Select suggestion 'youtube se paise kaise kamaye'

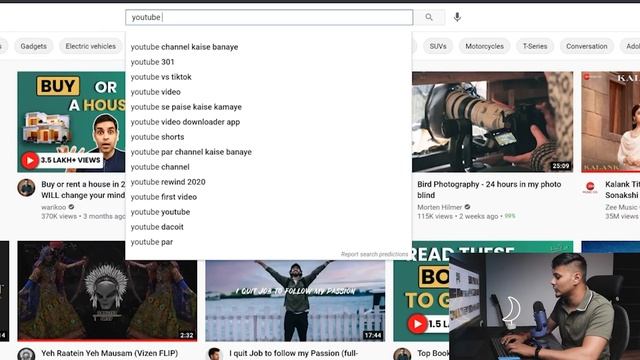click(268, 107)
